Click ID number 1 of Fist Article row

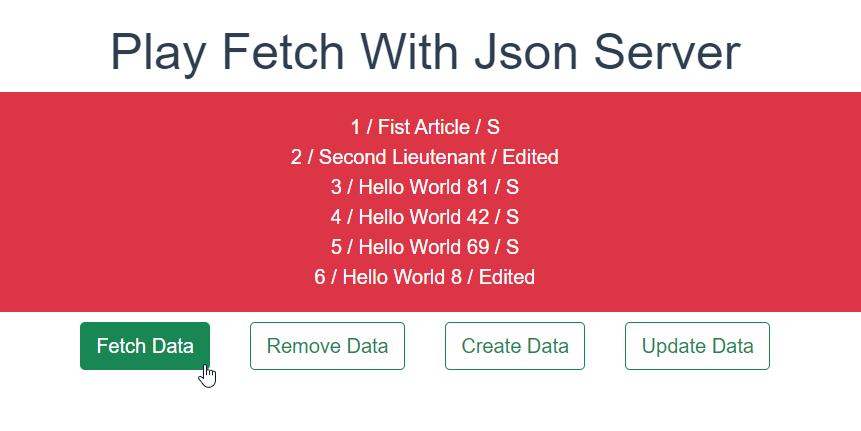pyautogui.click(x=355, y=127)
